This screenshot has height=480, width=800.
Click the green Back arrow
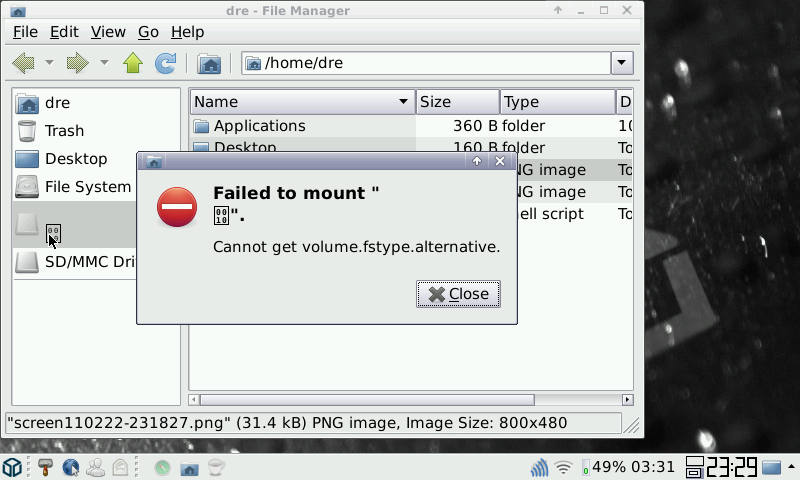pos(23,63)
